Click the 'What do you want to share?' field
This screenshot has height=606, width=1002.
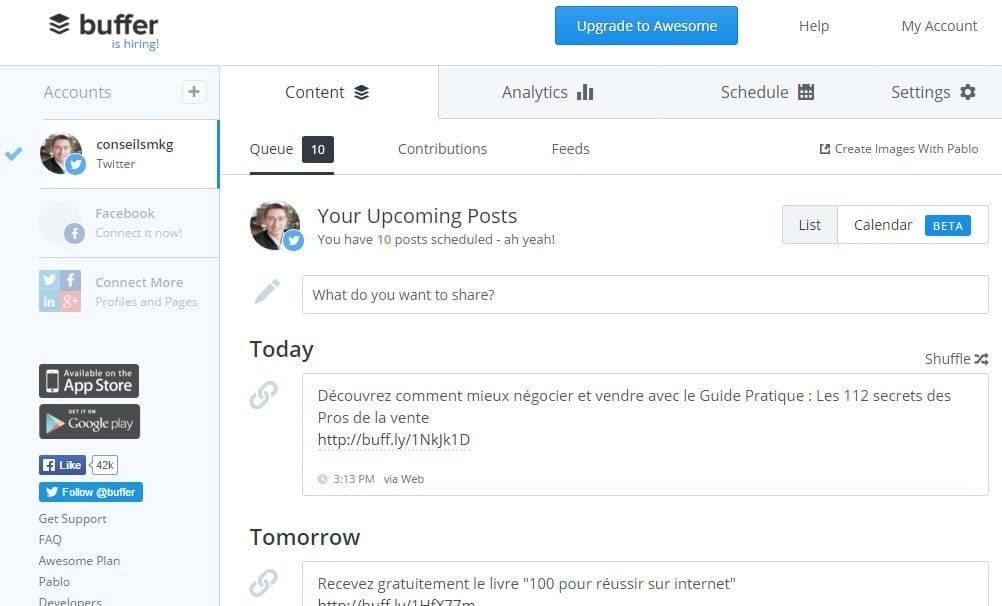coord(645,295)
